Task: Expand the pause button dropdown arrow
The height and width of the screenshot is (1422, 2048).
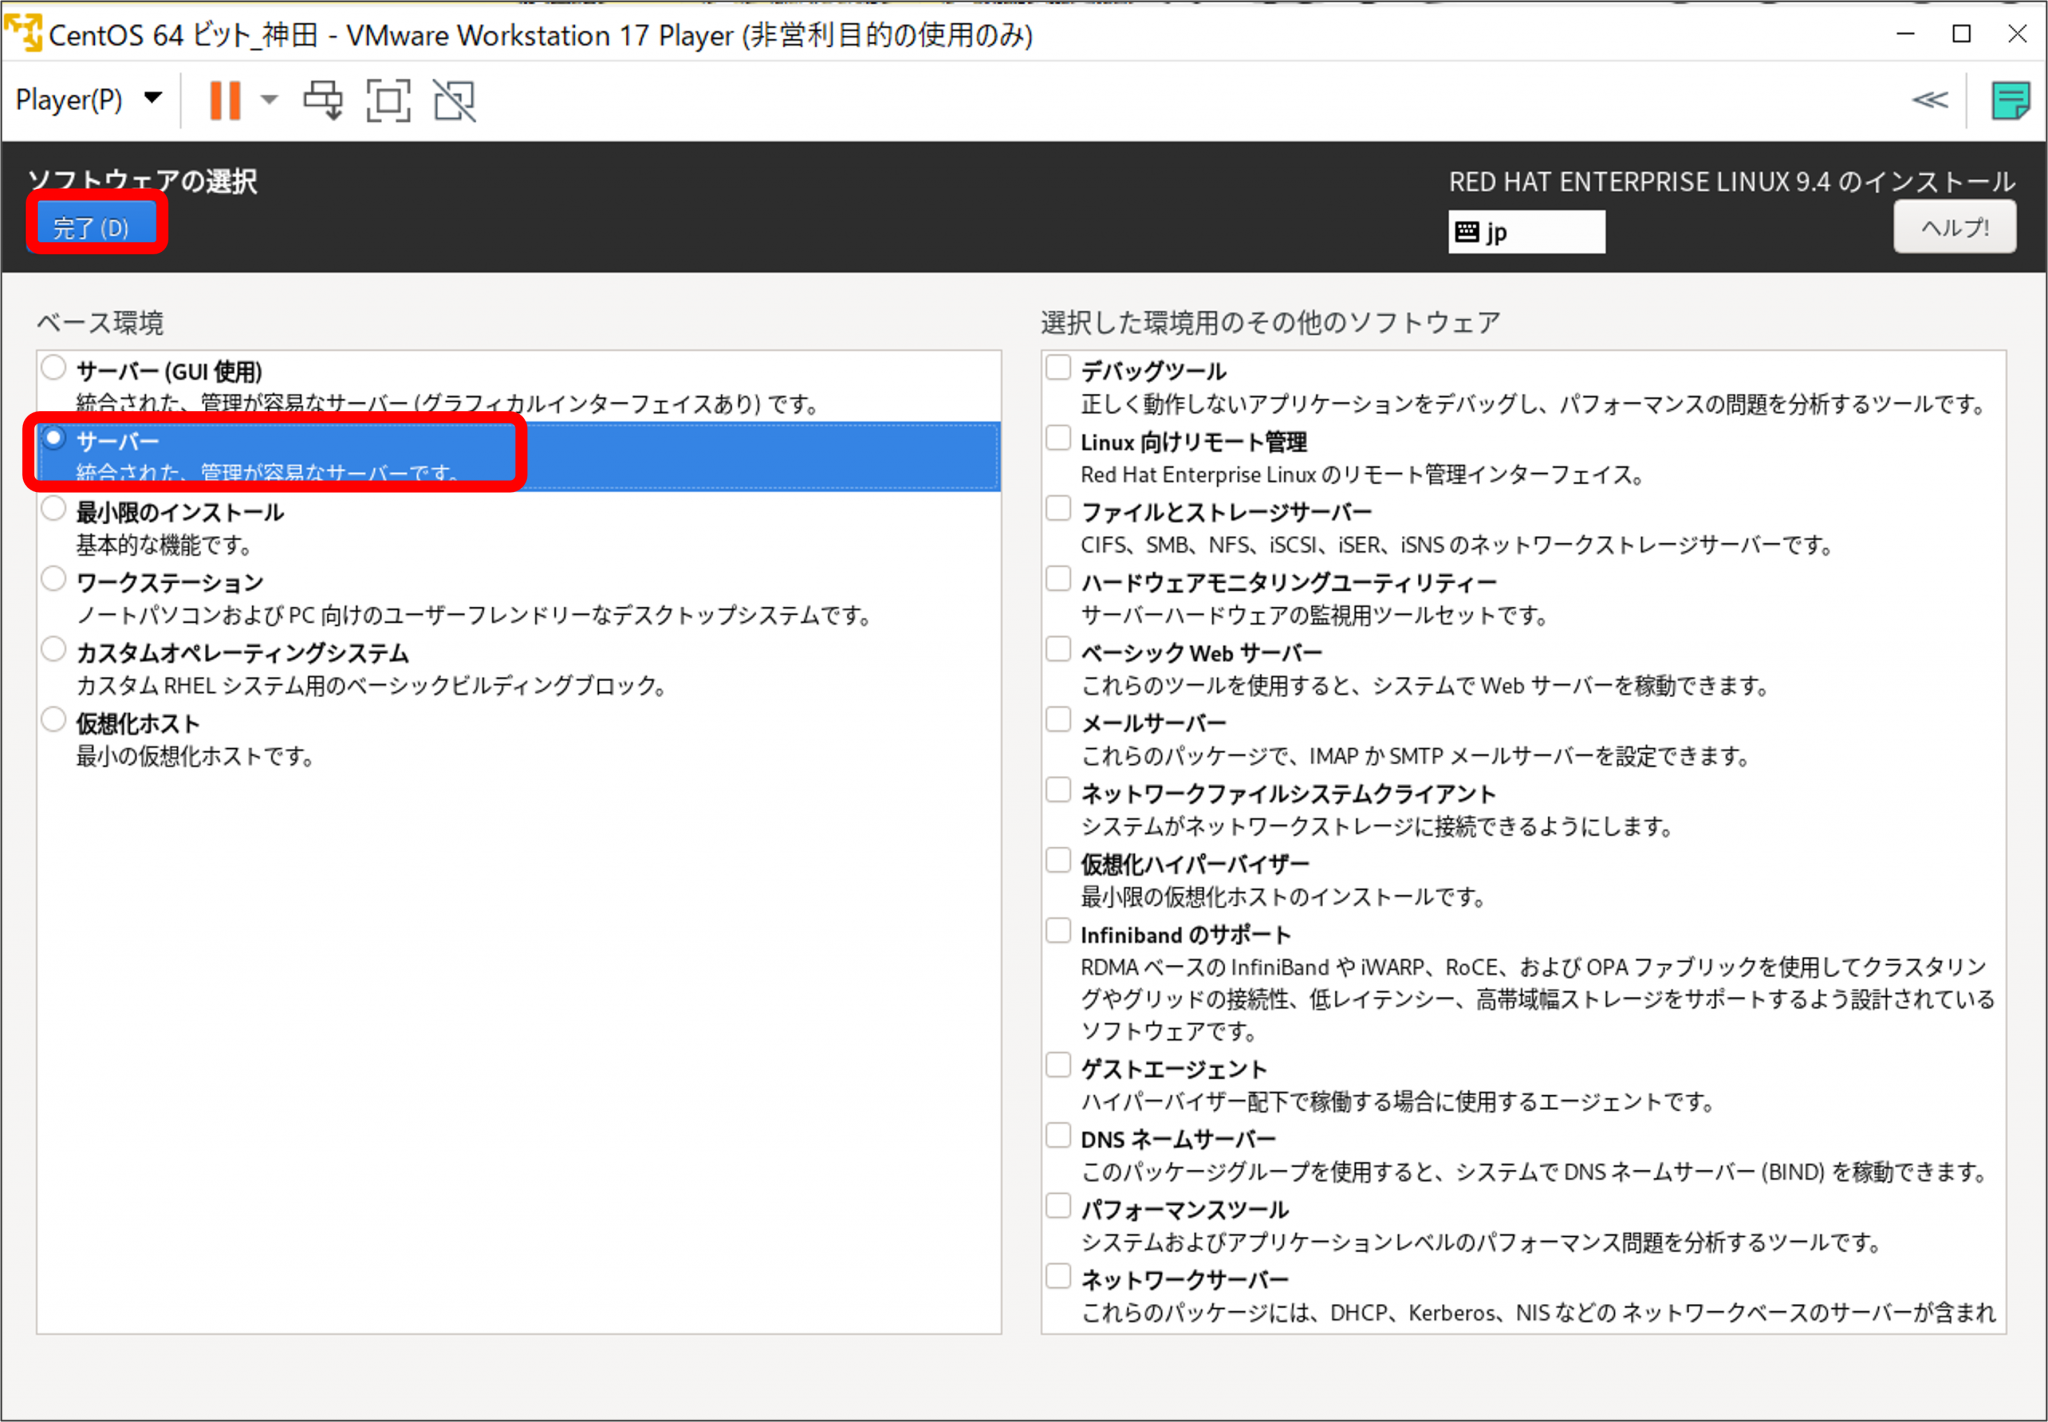Action: coord(269,100)
